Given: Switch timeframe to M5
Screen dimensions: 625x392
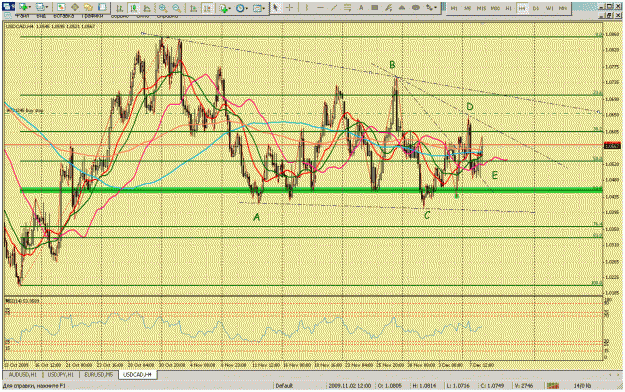Looking at the screenshot, I should (x=468, y=8).
